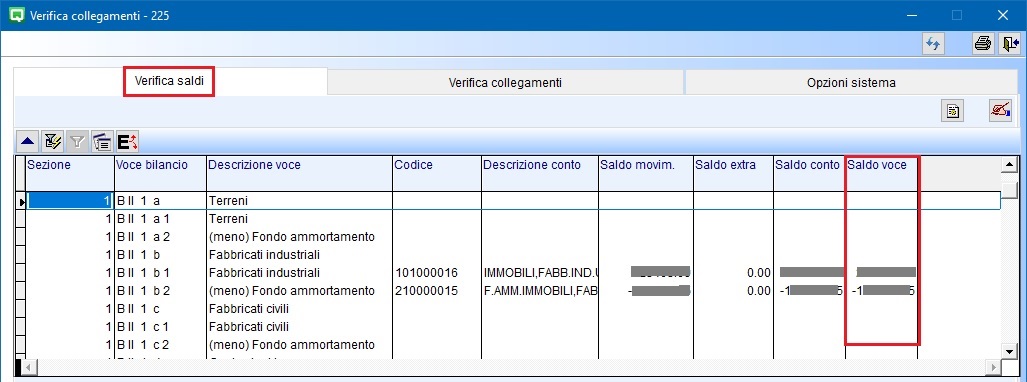Click the horizontal scrollbar right arrow
Viewport: 1027px width, 382px height.
click(x=995, y=367)
